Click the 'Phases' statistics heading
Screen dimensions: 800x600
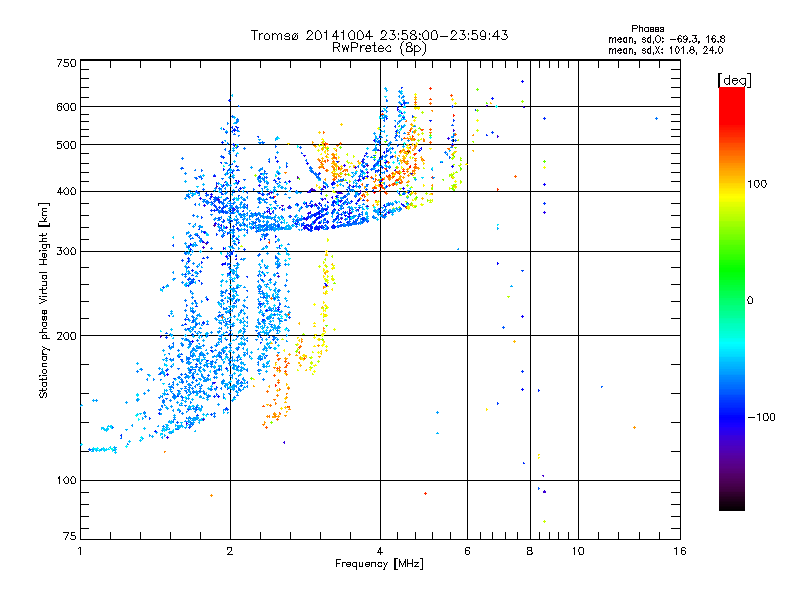click(647, 29)
